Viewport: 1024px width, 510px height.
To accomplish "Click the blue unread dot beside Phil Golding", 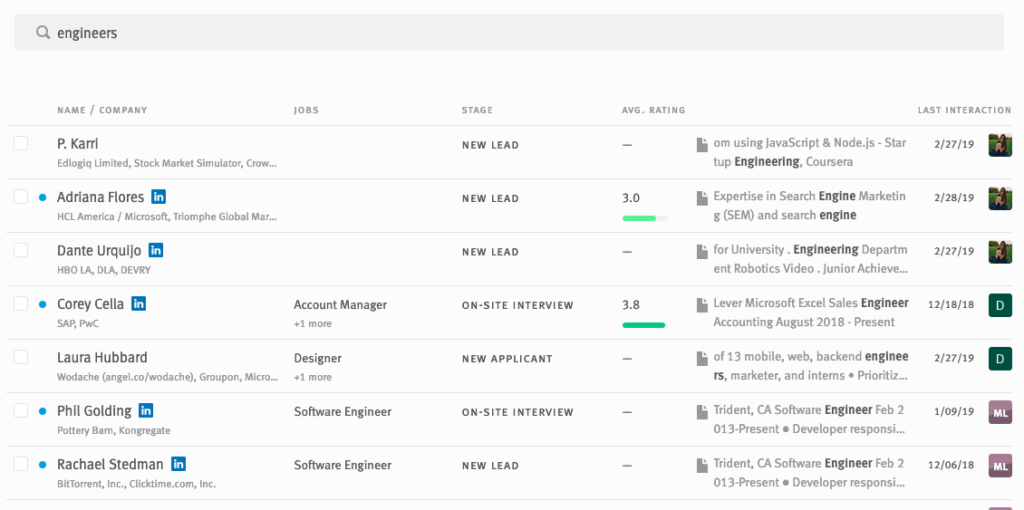I will [x=42, y=411].
